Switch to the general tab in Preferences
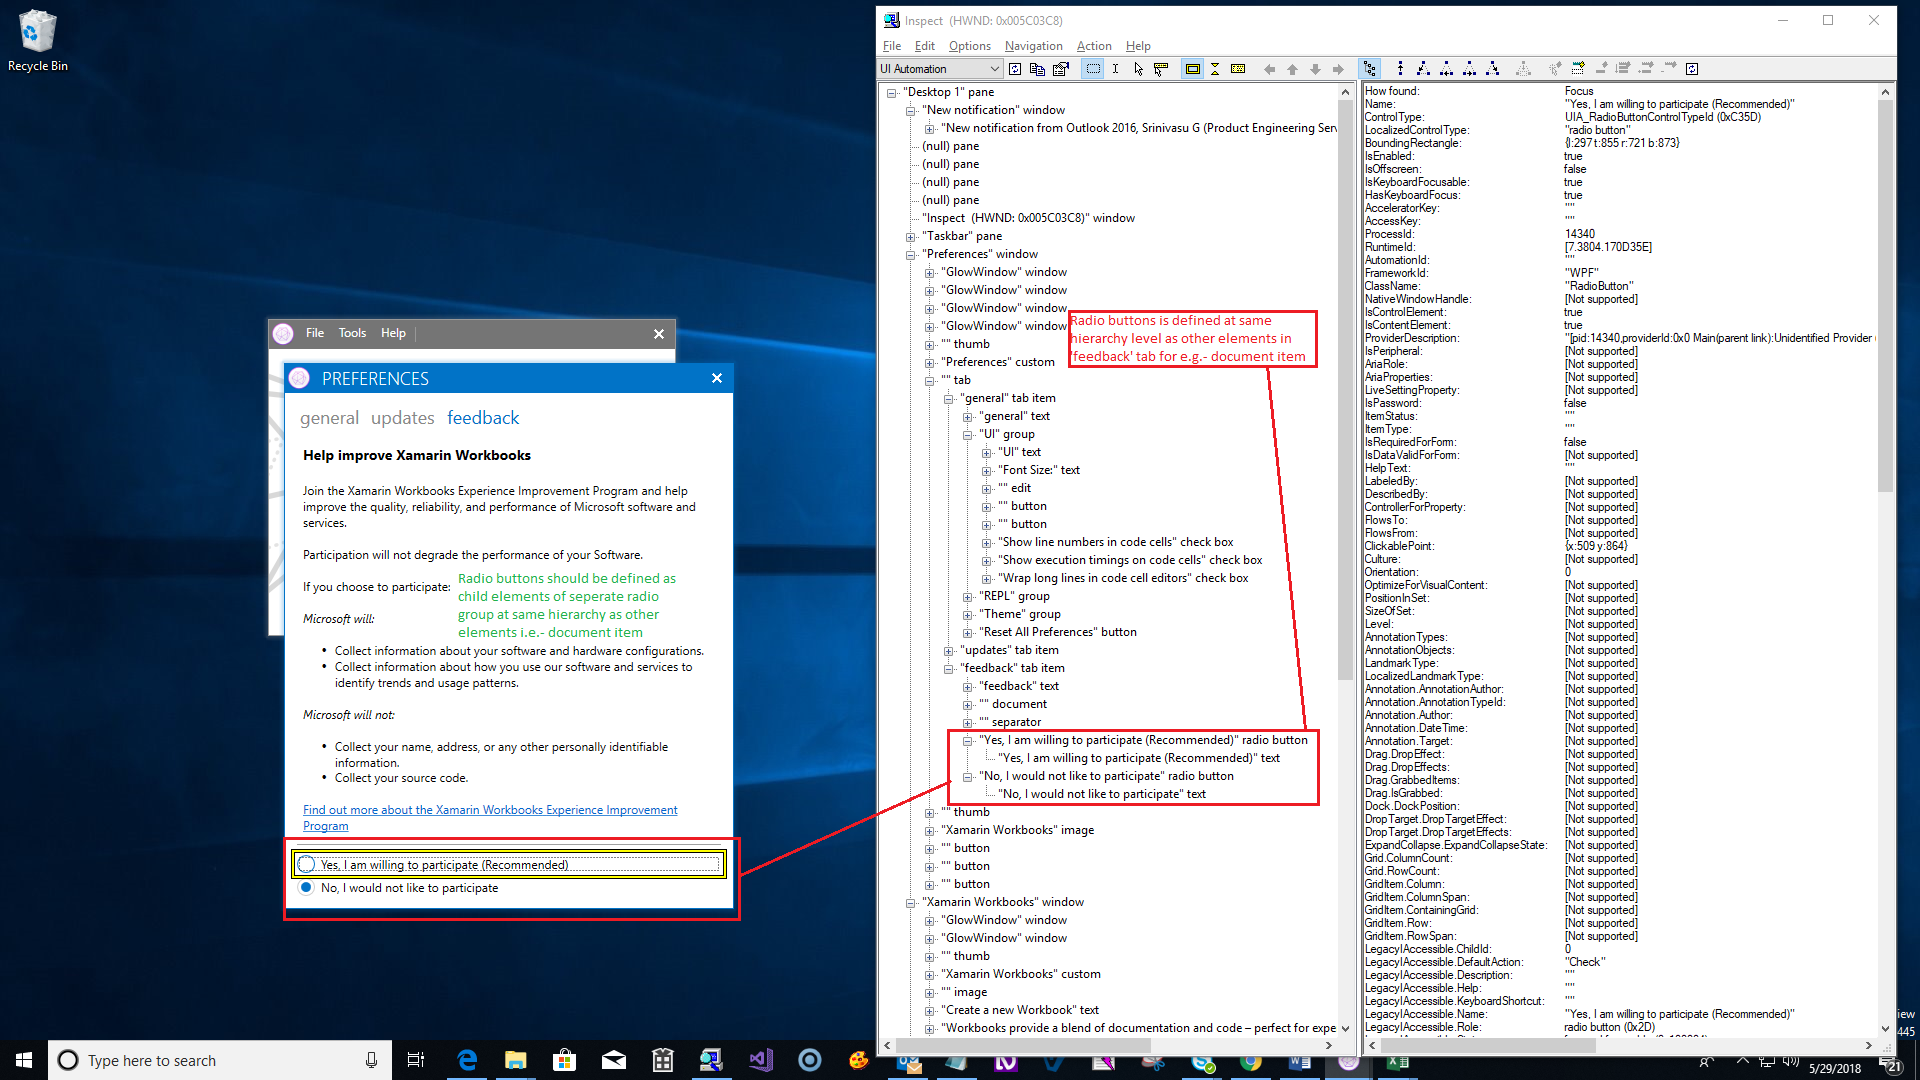This screenshot has width=1920, height=1080. coord(329,418)
